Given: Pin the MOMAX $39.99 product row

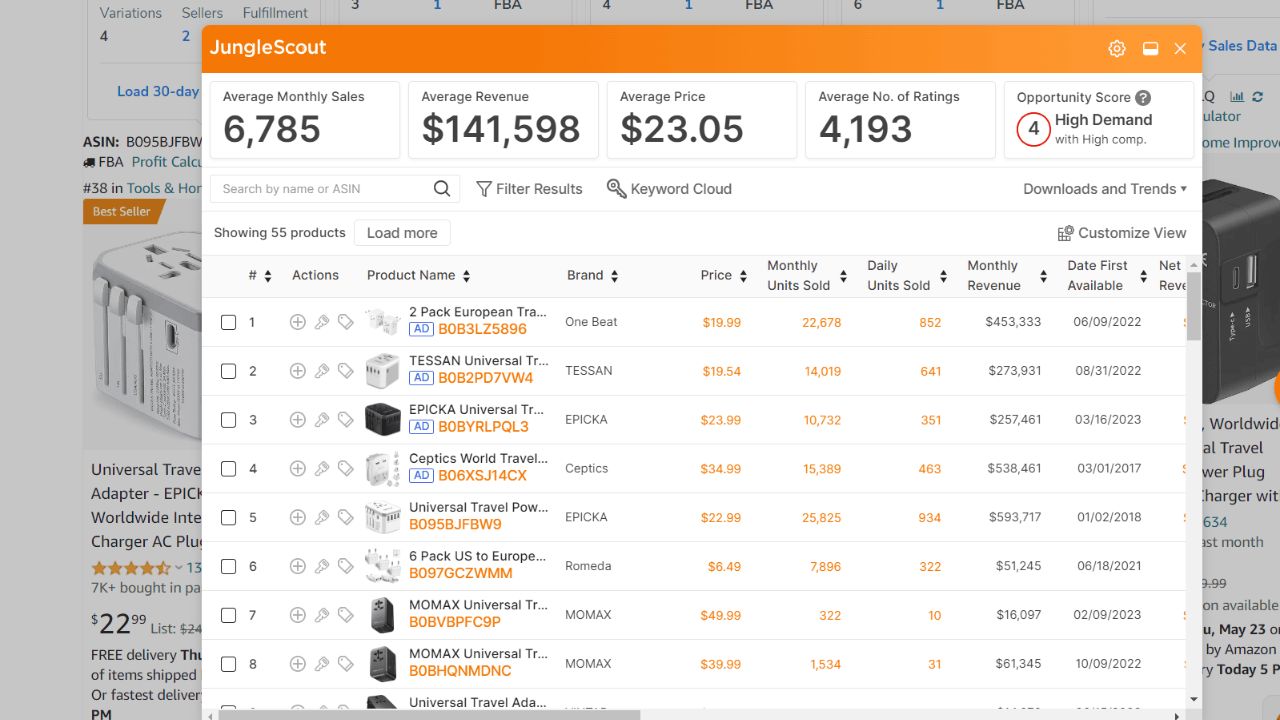Looking at the screenshot, I should pyautogui.click(x=321, y=664).
